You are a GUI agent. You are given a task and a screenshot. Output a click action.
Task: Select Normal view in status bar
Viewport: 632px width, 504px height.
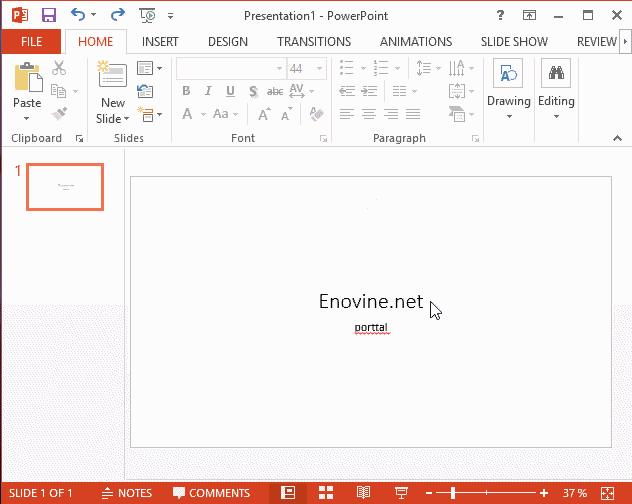(x=288, y=493)
